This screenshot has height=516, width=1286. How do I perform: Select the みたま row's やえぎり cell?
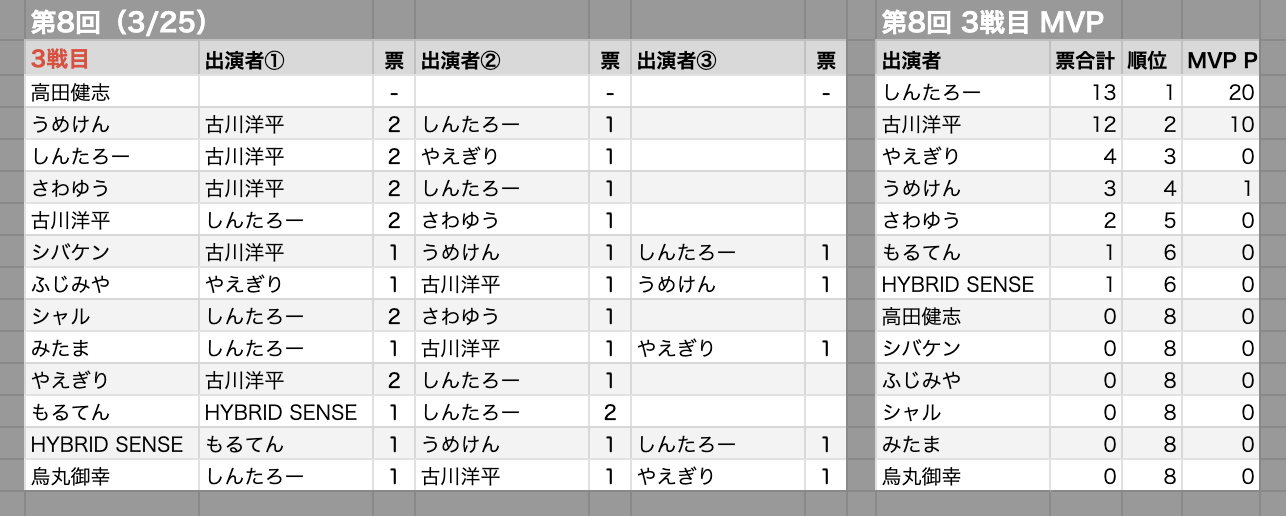point(718,349)
